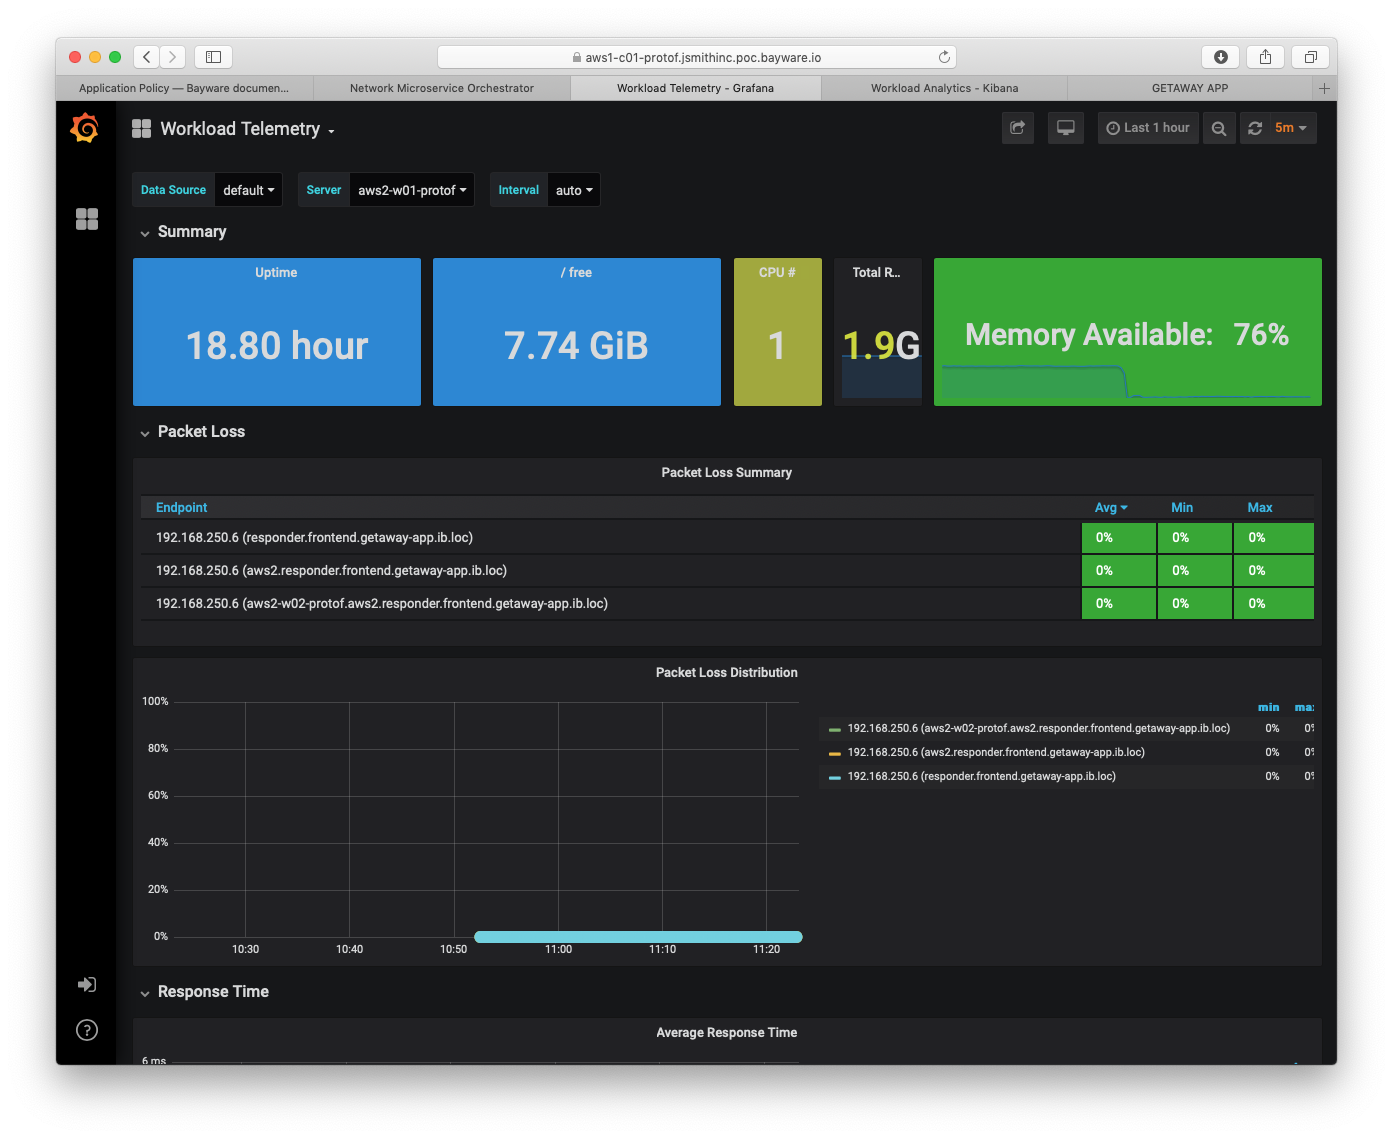Click the Safari forward arrow button

point(173,57)
